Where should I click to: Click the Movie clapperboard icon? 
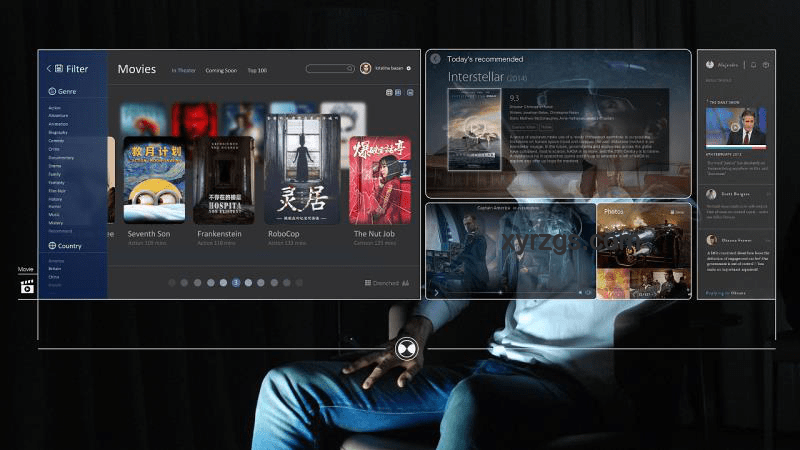pos(27,287)
